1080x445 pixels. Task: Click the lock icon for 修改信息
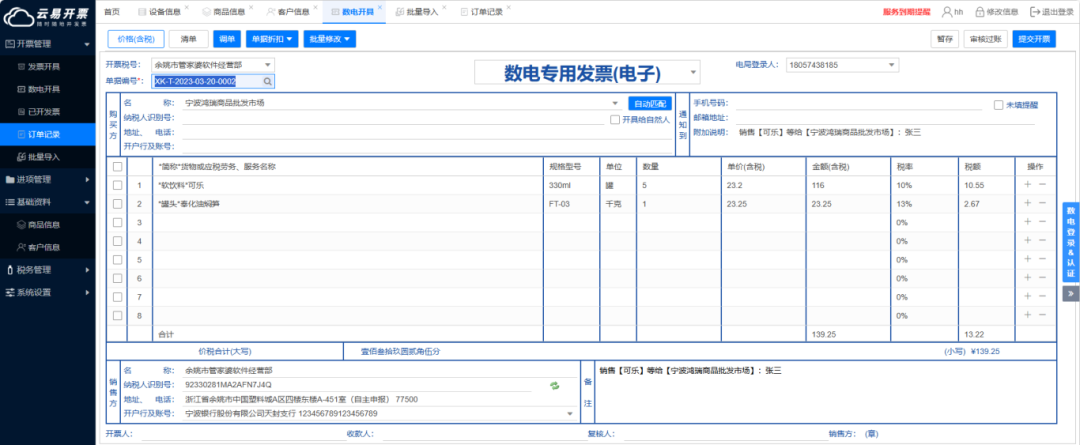pos(981,12)
